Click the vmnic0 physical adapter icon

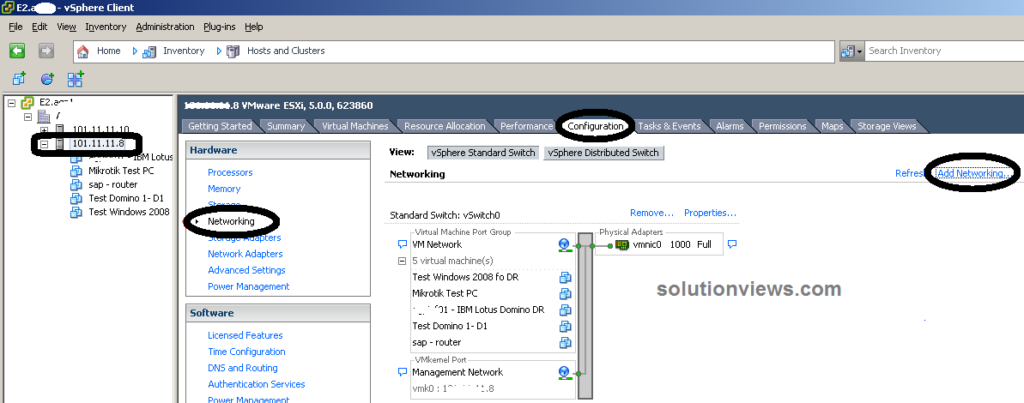coord(622,245)
